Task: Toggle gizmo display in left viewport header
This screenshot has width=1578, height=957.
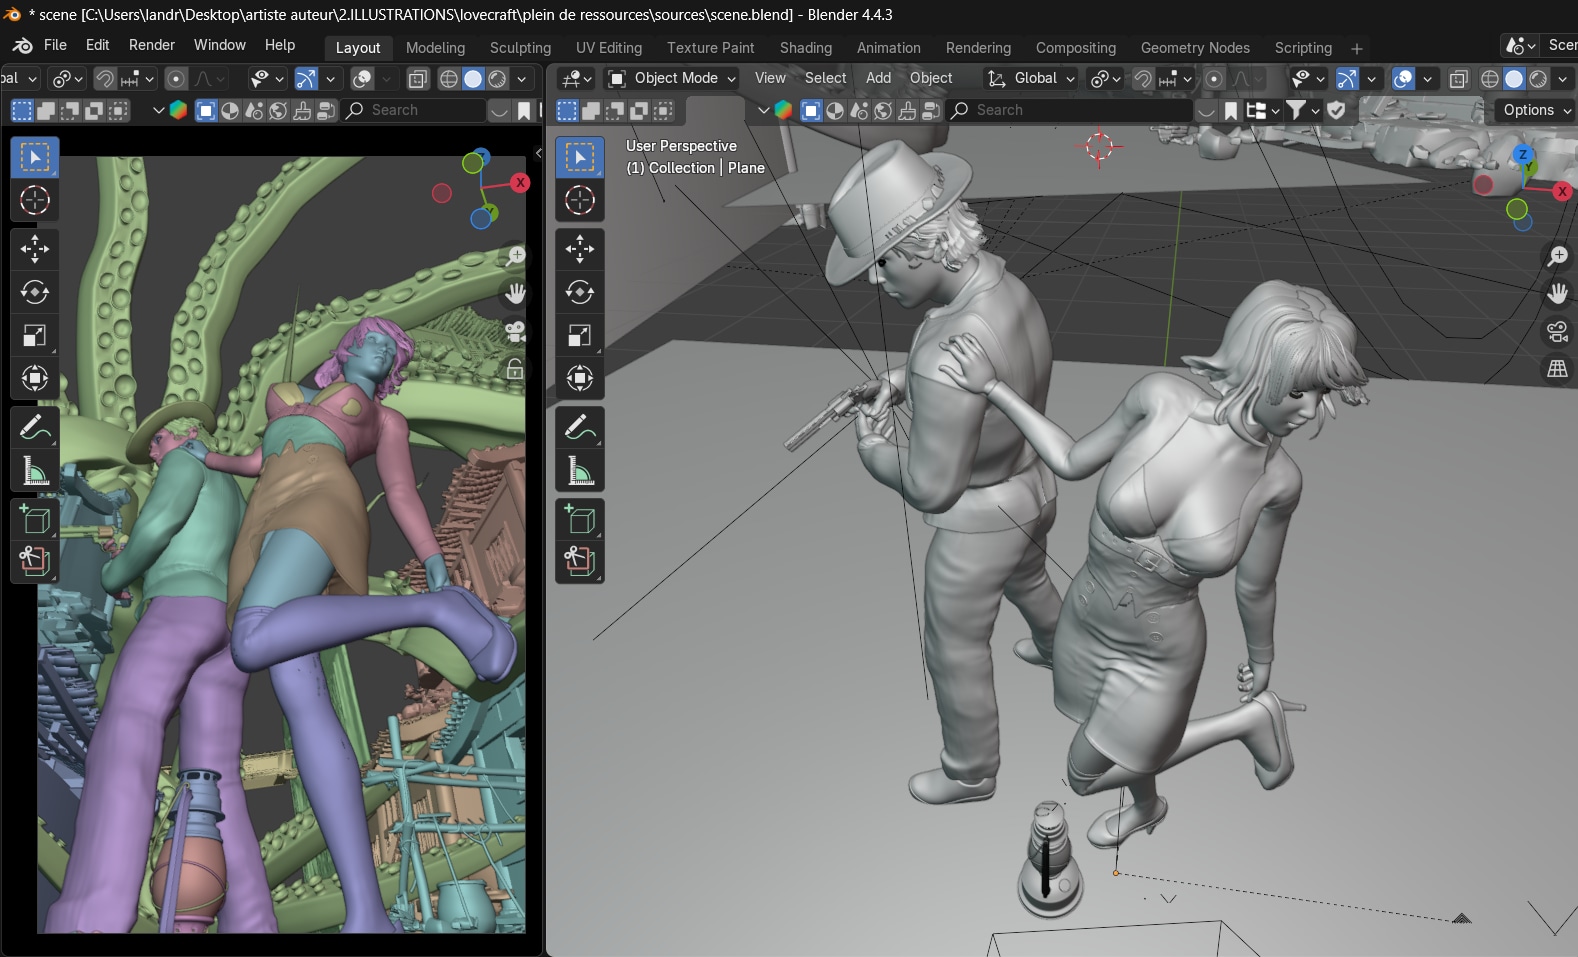Action: click(306, 78)
